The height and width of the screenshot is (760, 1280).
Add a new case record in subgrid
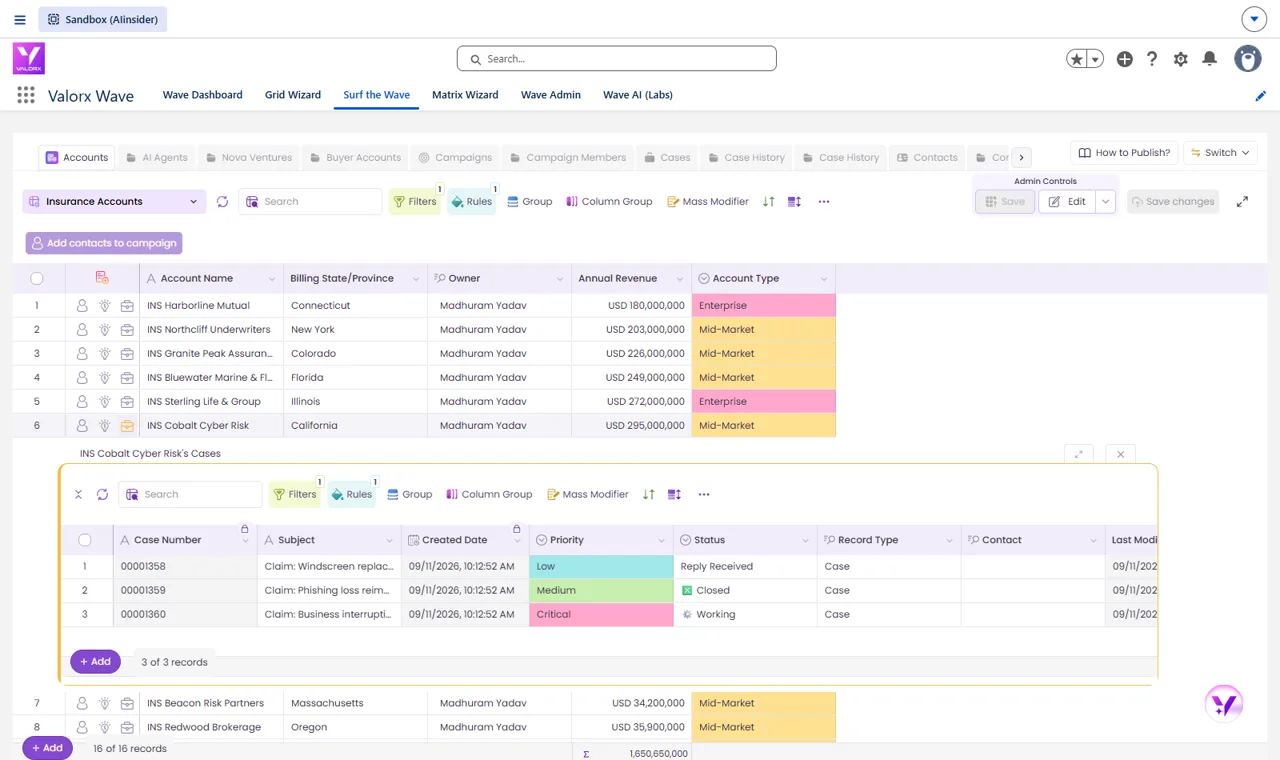[95, 661]
